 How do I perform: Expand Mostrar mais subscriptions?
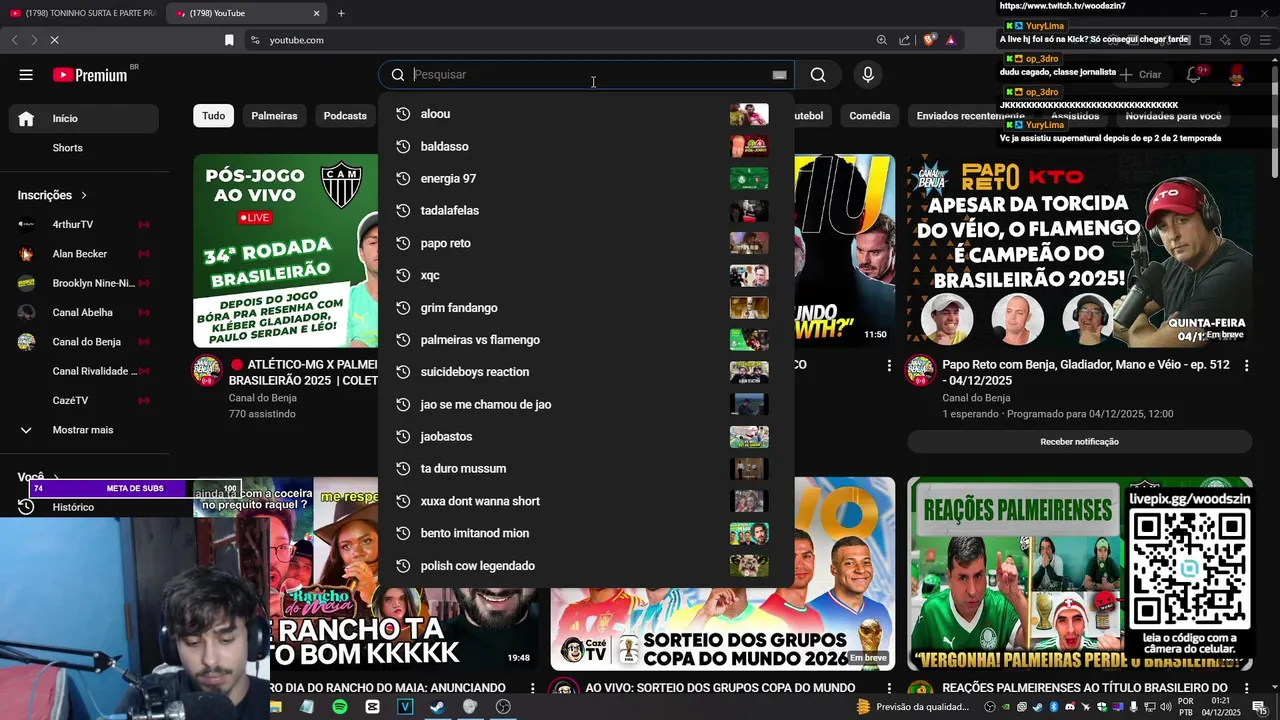tap(84, 430)
